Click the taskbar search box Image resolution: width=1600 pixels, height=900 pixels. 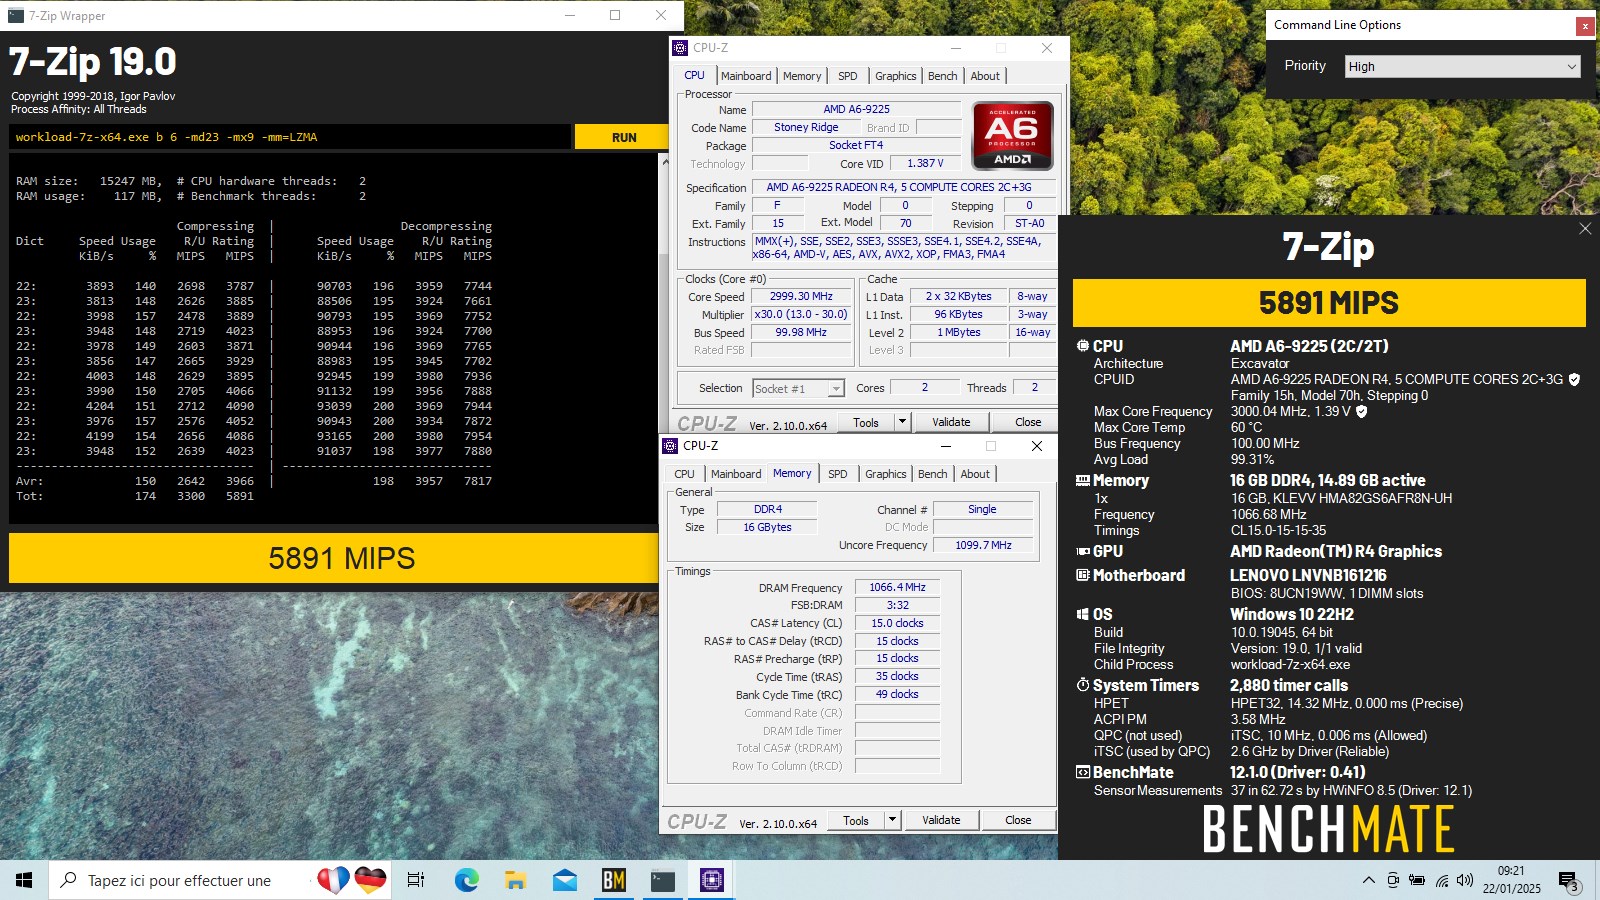[x=222, y=880]
